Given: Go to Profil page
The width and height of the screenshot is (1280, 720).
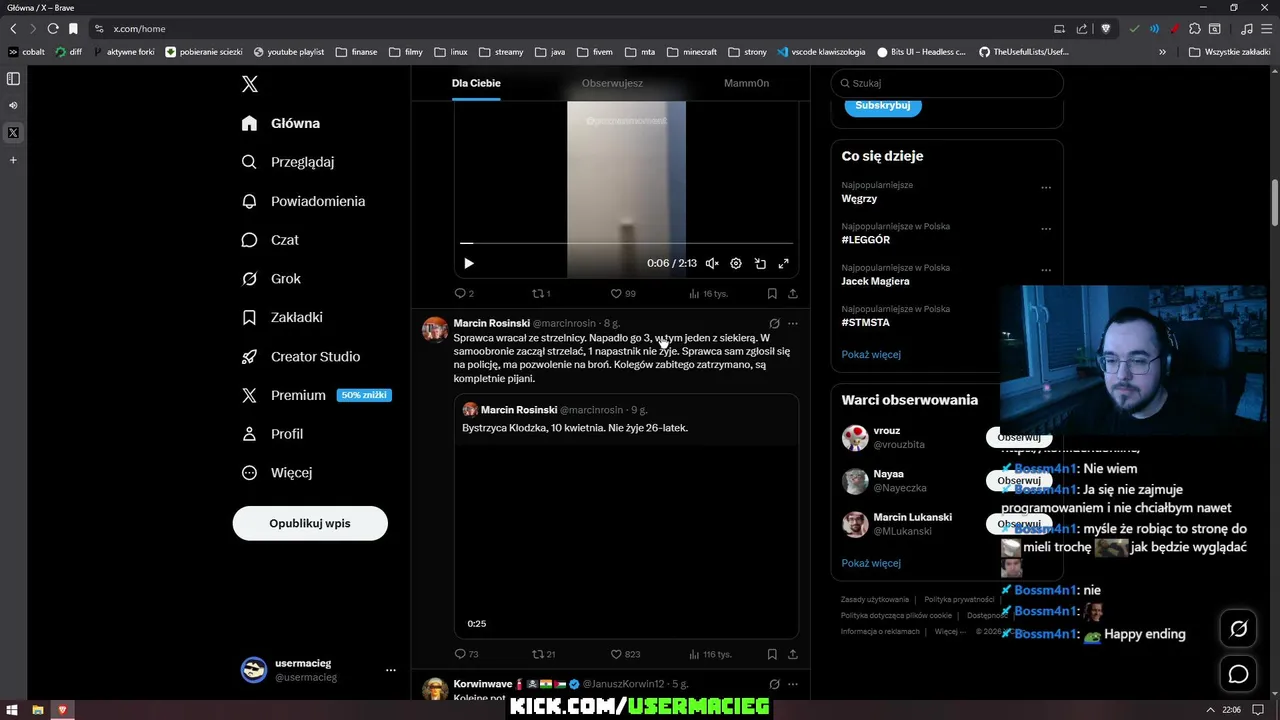Looking at the screenshot, I should [272, 434].
